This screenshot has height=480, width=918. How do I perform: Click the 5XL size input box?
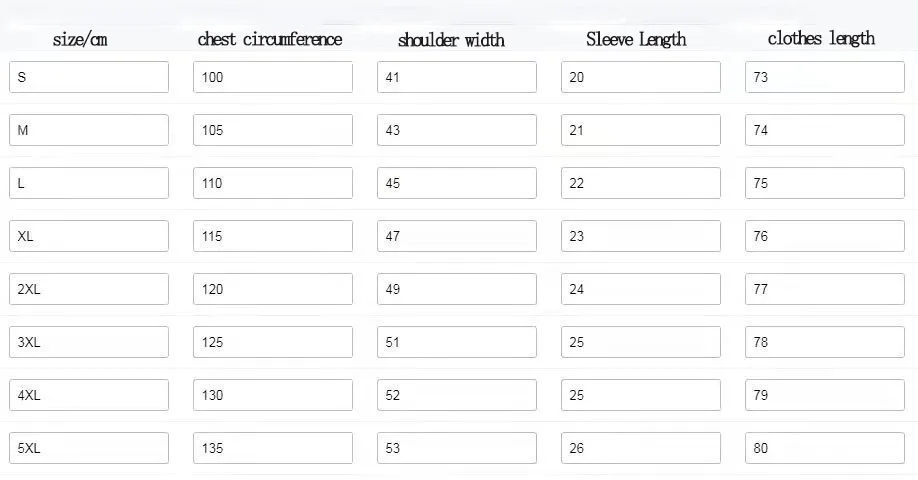click(89, 448)
